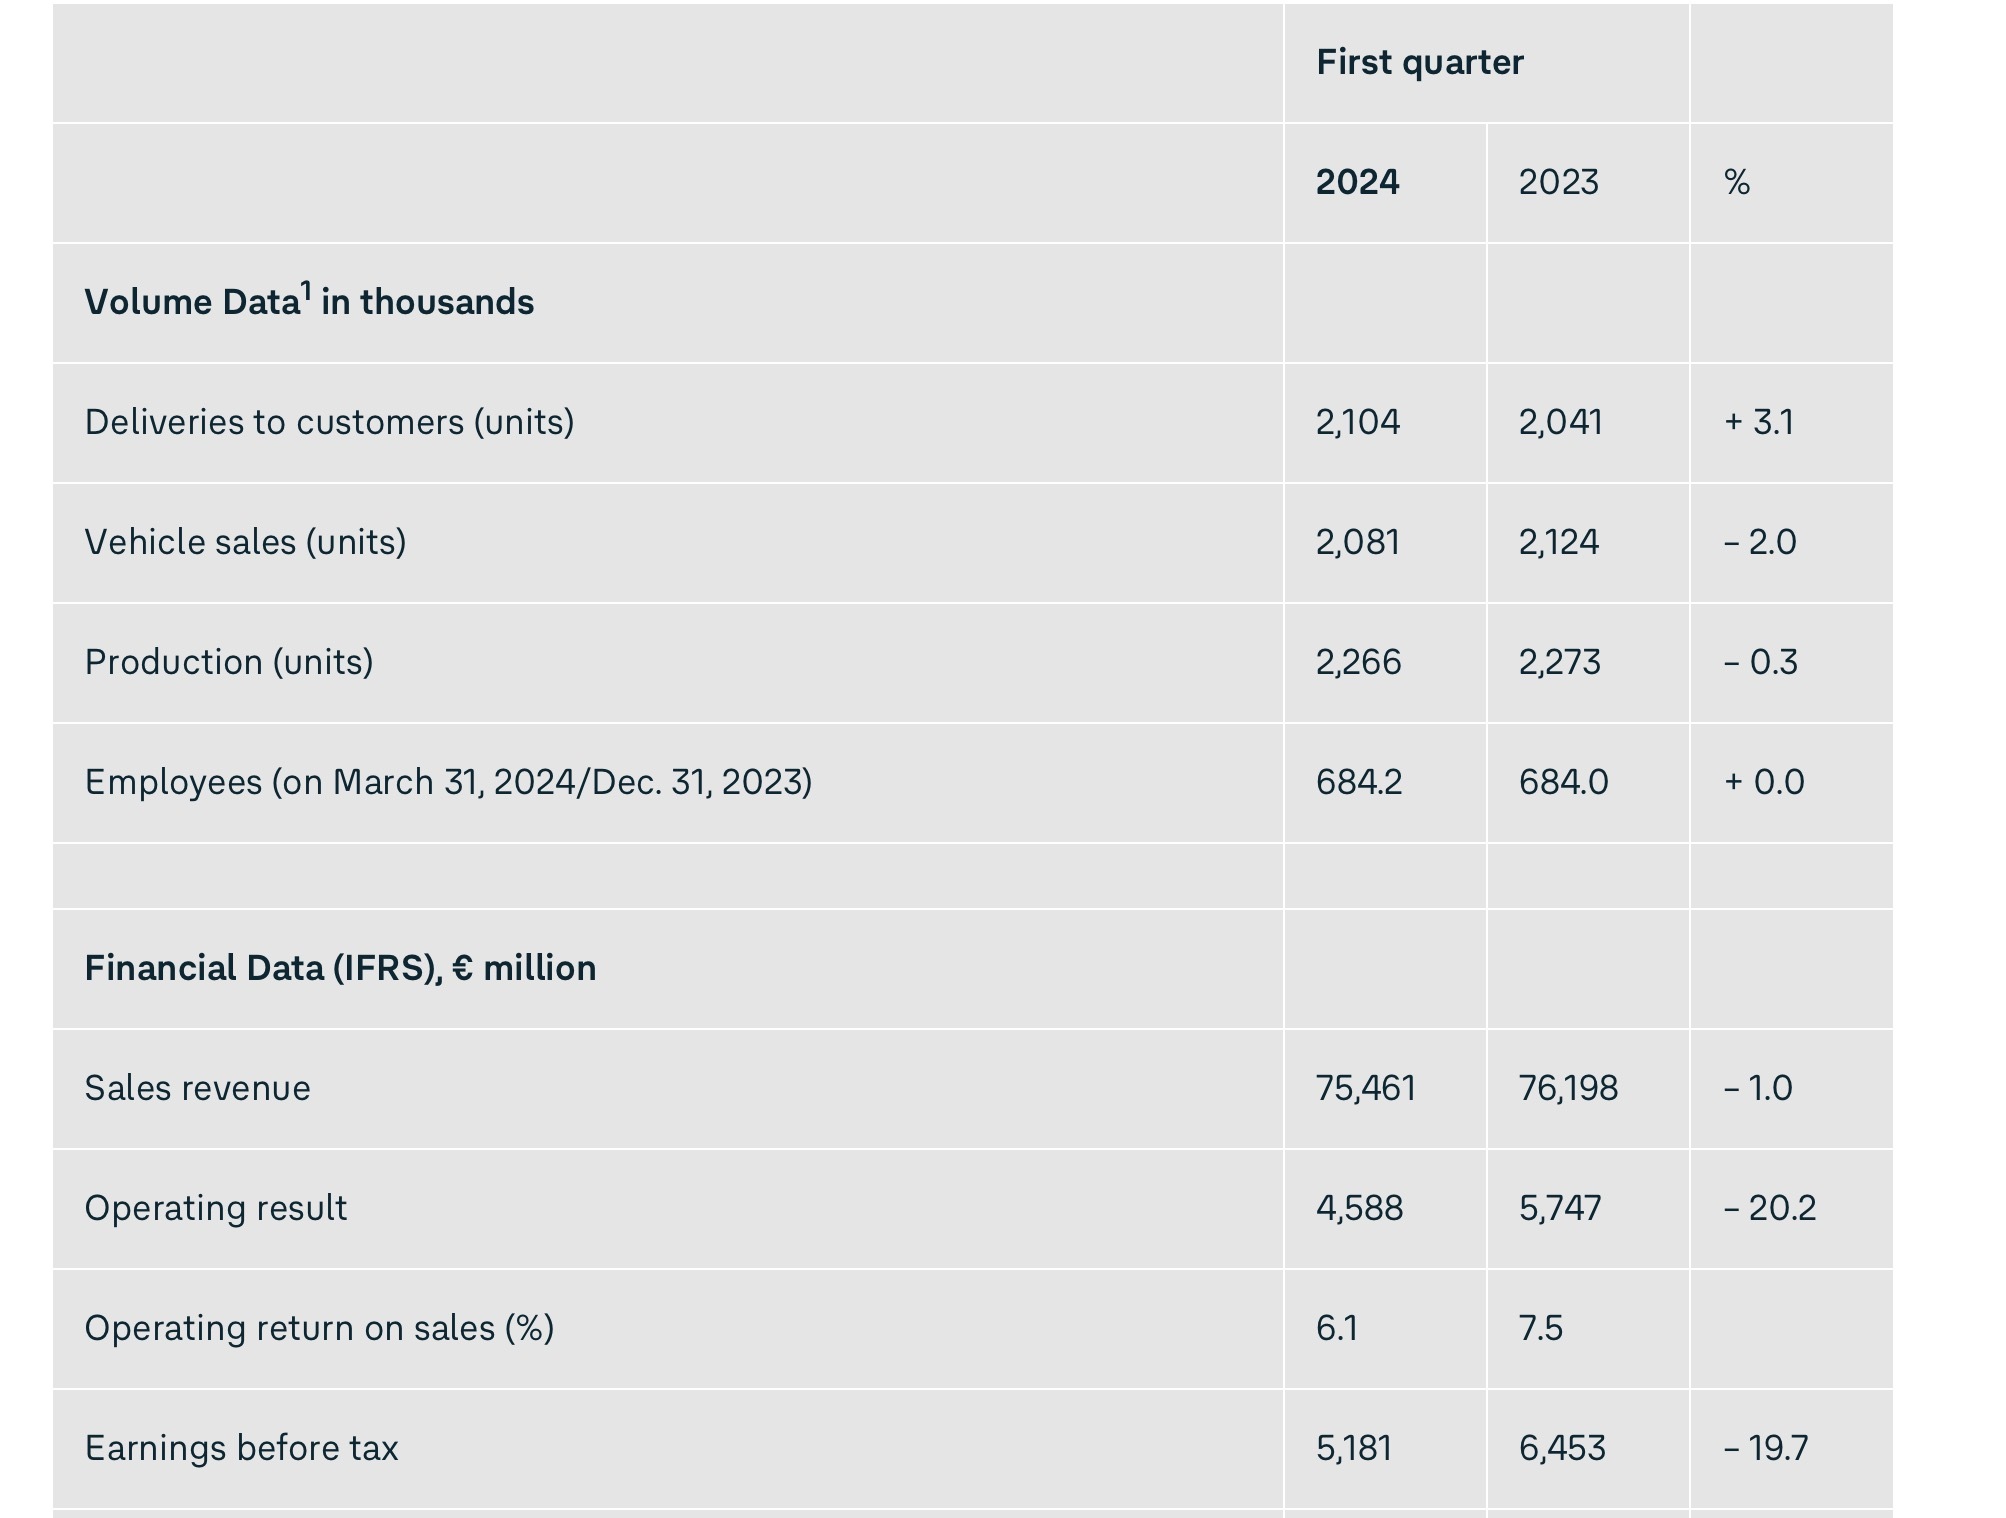This screenshot has width=2006, height=1518.
Task: Select the 2024 deliveries value 2,104
Action: tap(1357, 422)
